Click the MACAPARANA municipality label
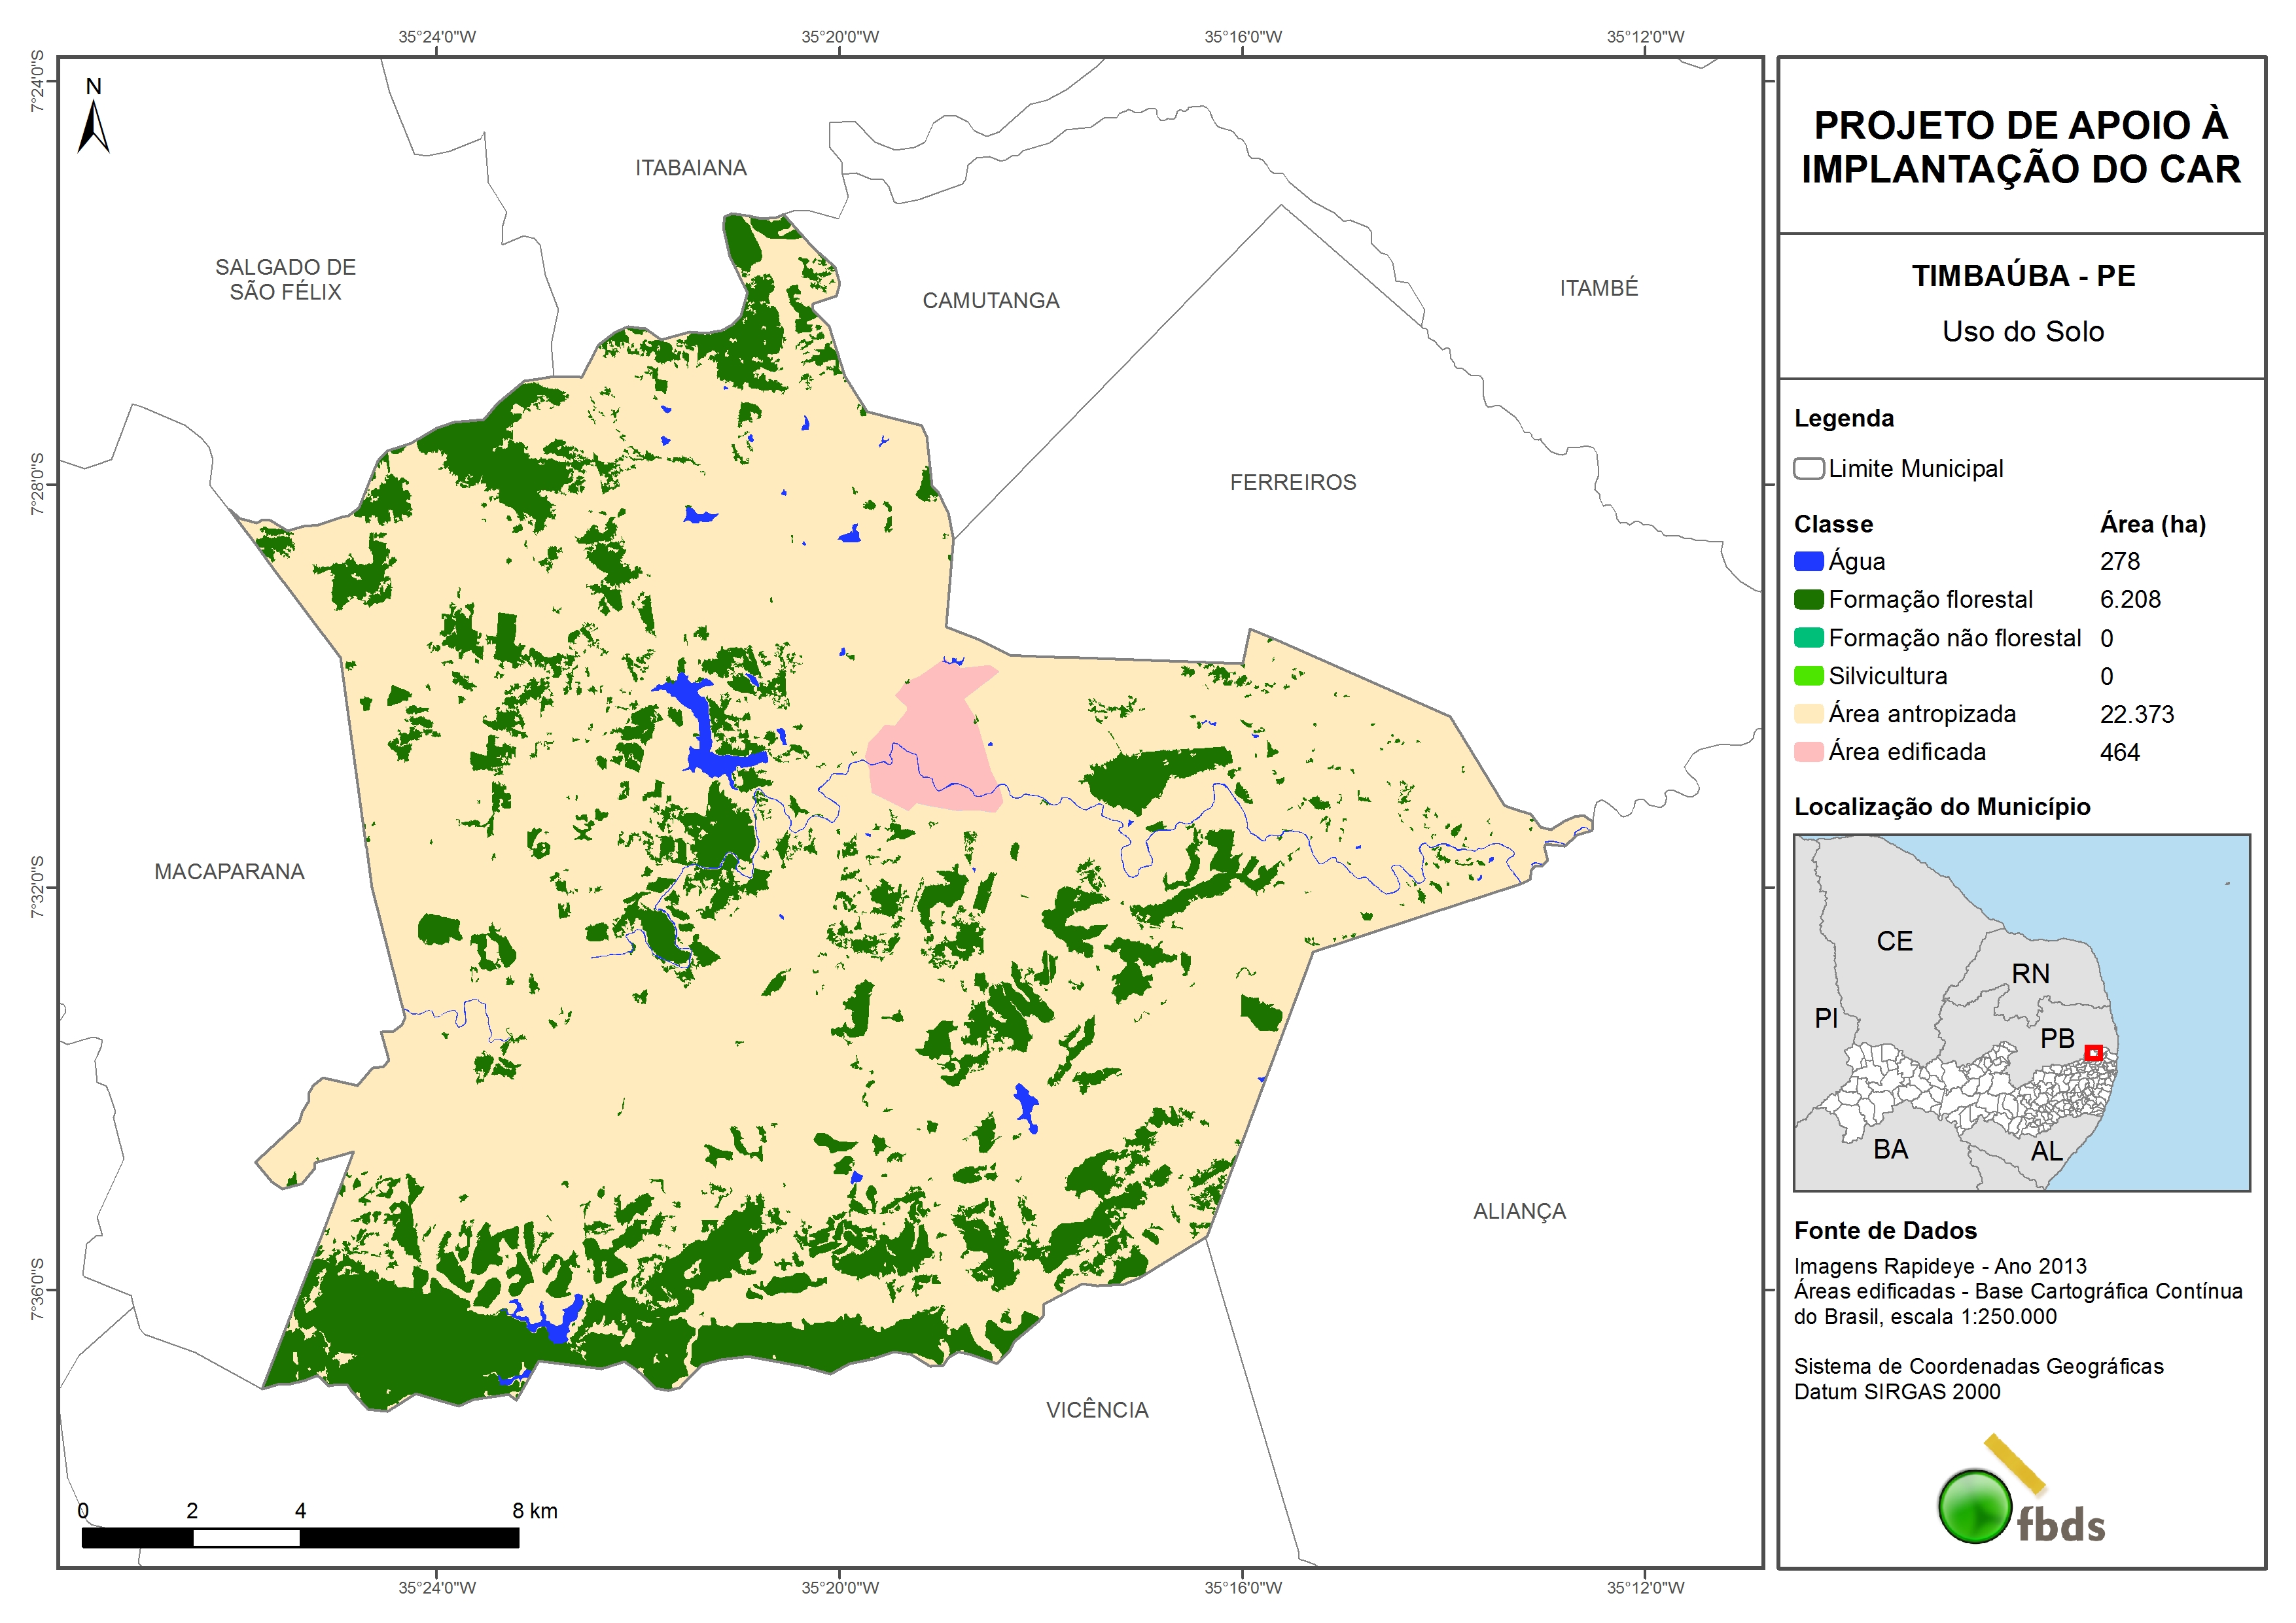The width and height of the screenshot is (2296, 1623). tap(229, 871)
